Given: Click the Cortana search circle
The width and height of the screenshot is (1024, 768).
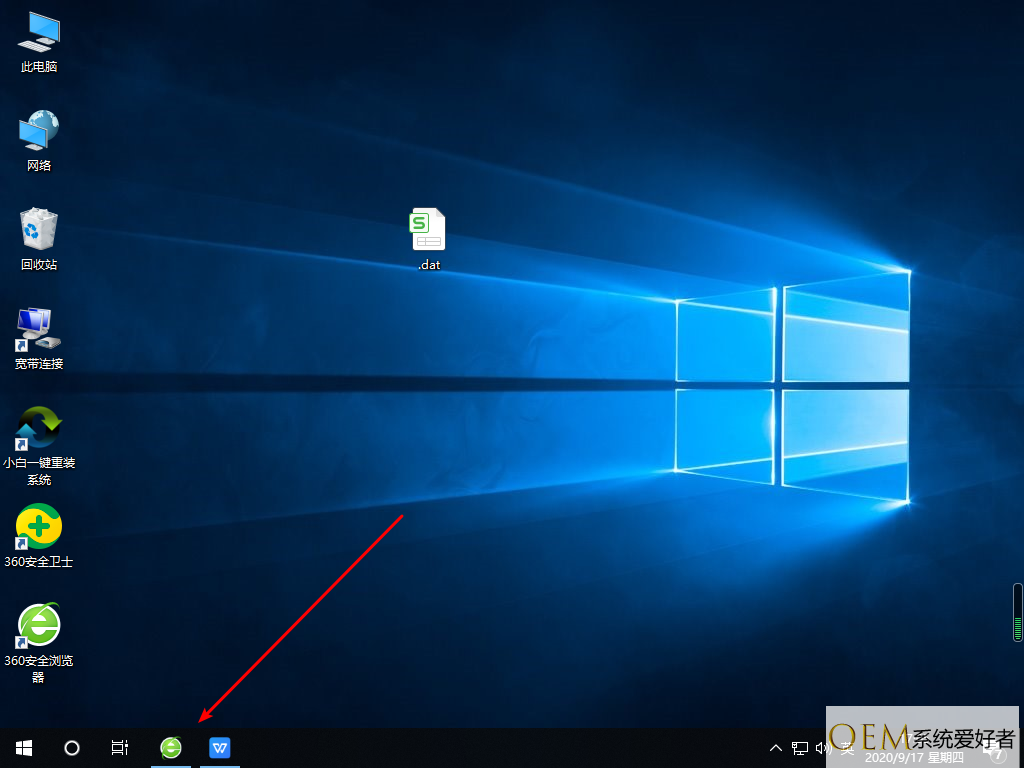Looking at the screenshot, I should pos(72,747).
